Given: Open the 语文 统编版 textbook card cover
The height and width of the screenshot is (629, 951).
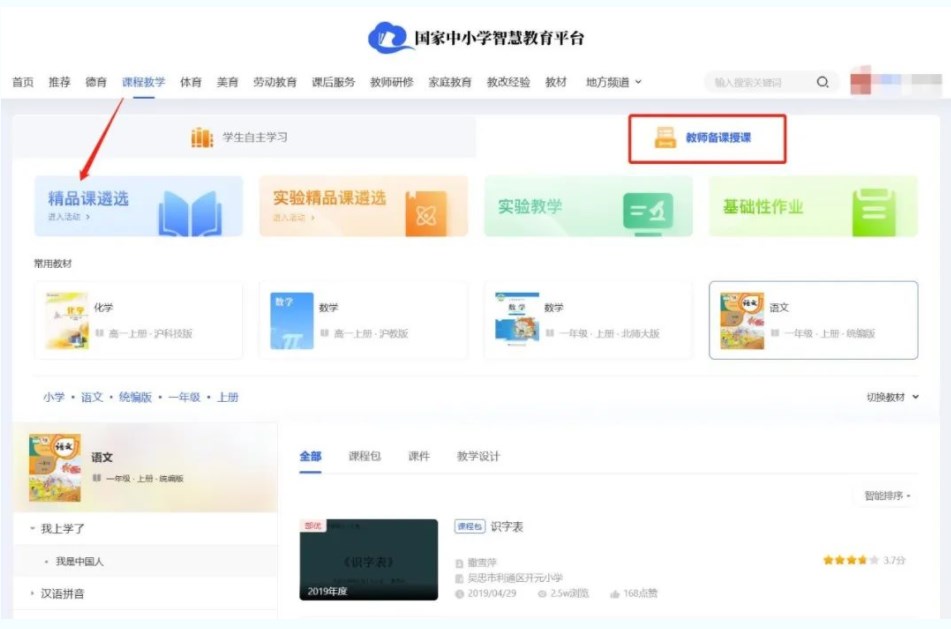Looking at the screenshot, I should [742, 320].
